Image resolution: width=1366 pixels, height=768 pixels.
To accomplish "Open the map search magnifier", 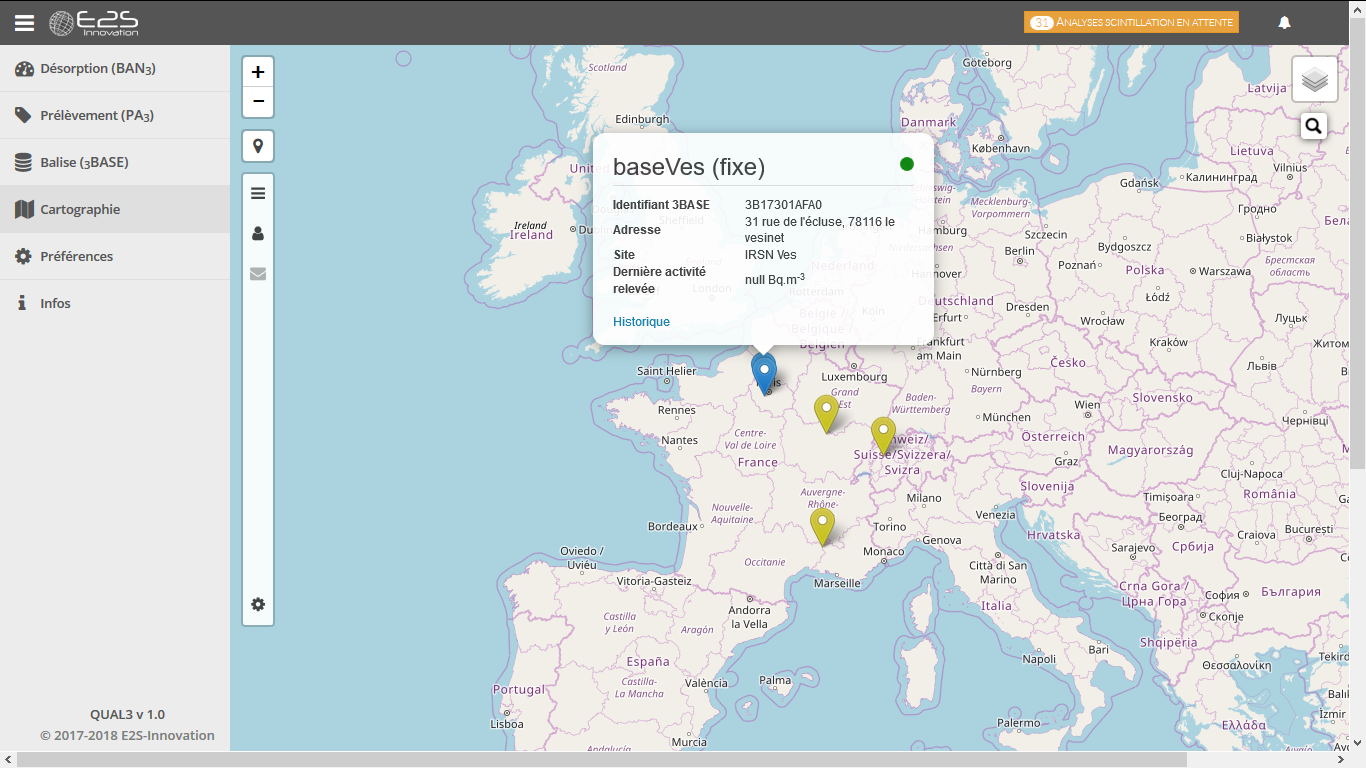I will click(x=1314, y=126).
